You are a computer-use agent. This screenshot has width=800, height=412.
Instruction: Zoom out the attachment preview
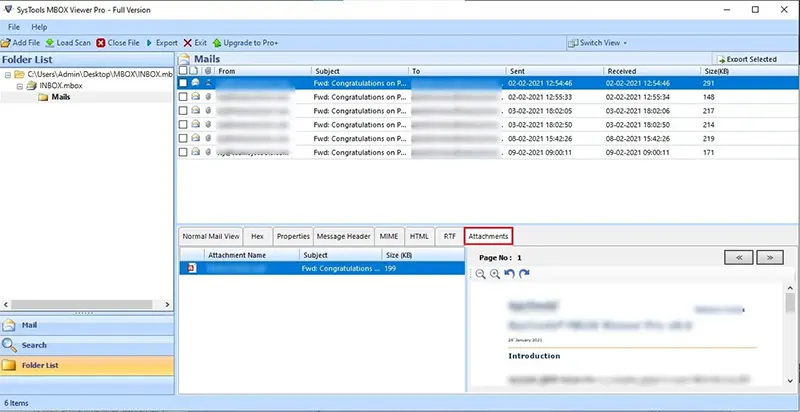tap(481, 274)
